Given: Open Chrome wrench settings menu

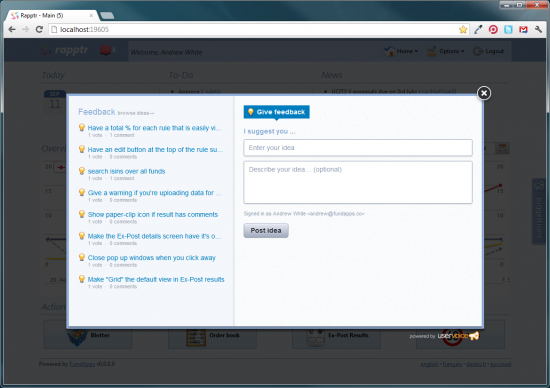Looking at the screenshot, I should point(538,29).
